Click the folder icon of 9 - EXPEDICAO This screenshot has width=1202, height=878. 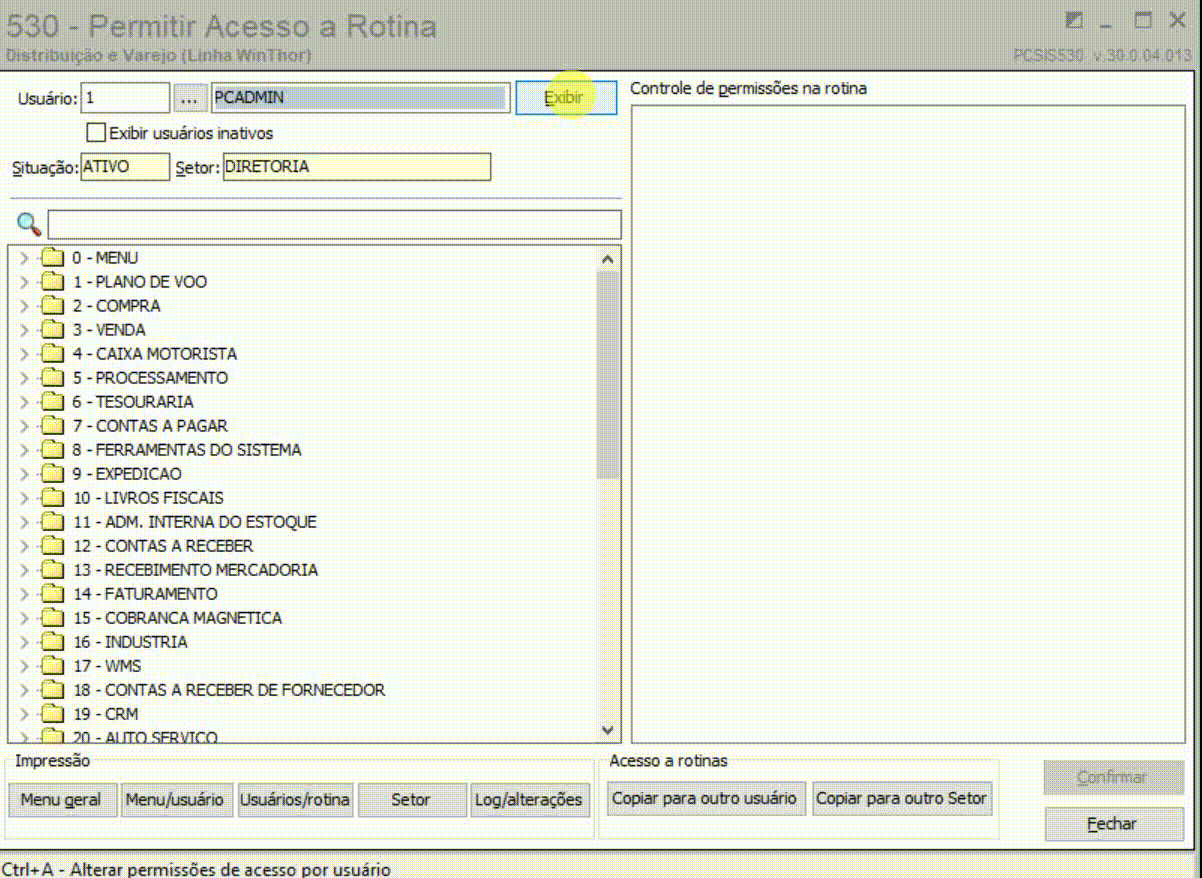pos(52,474)
